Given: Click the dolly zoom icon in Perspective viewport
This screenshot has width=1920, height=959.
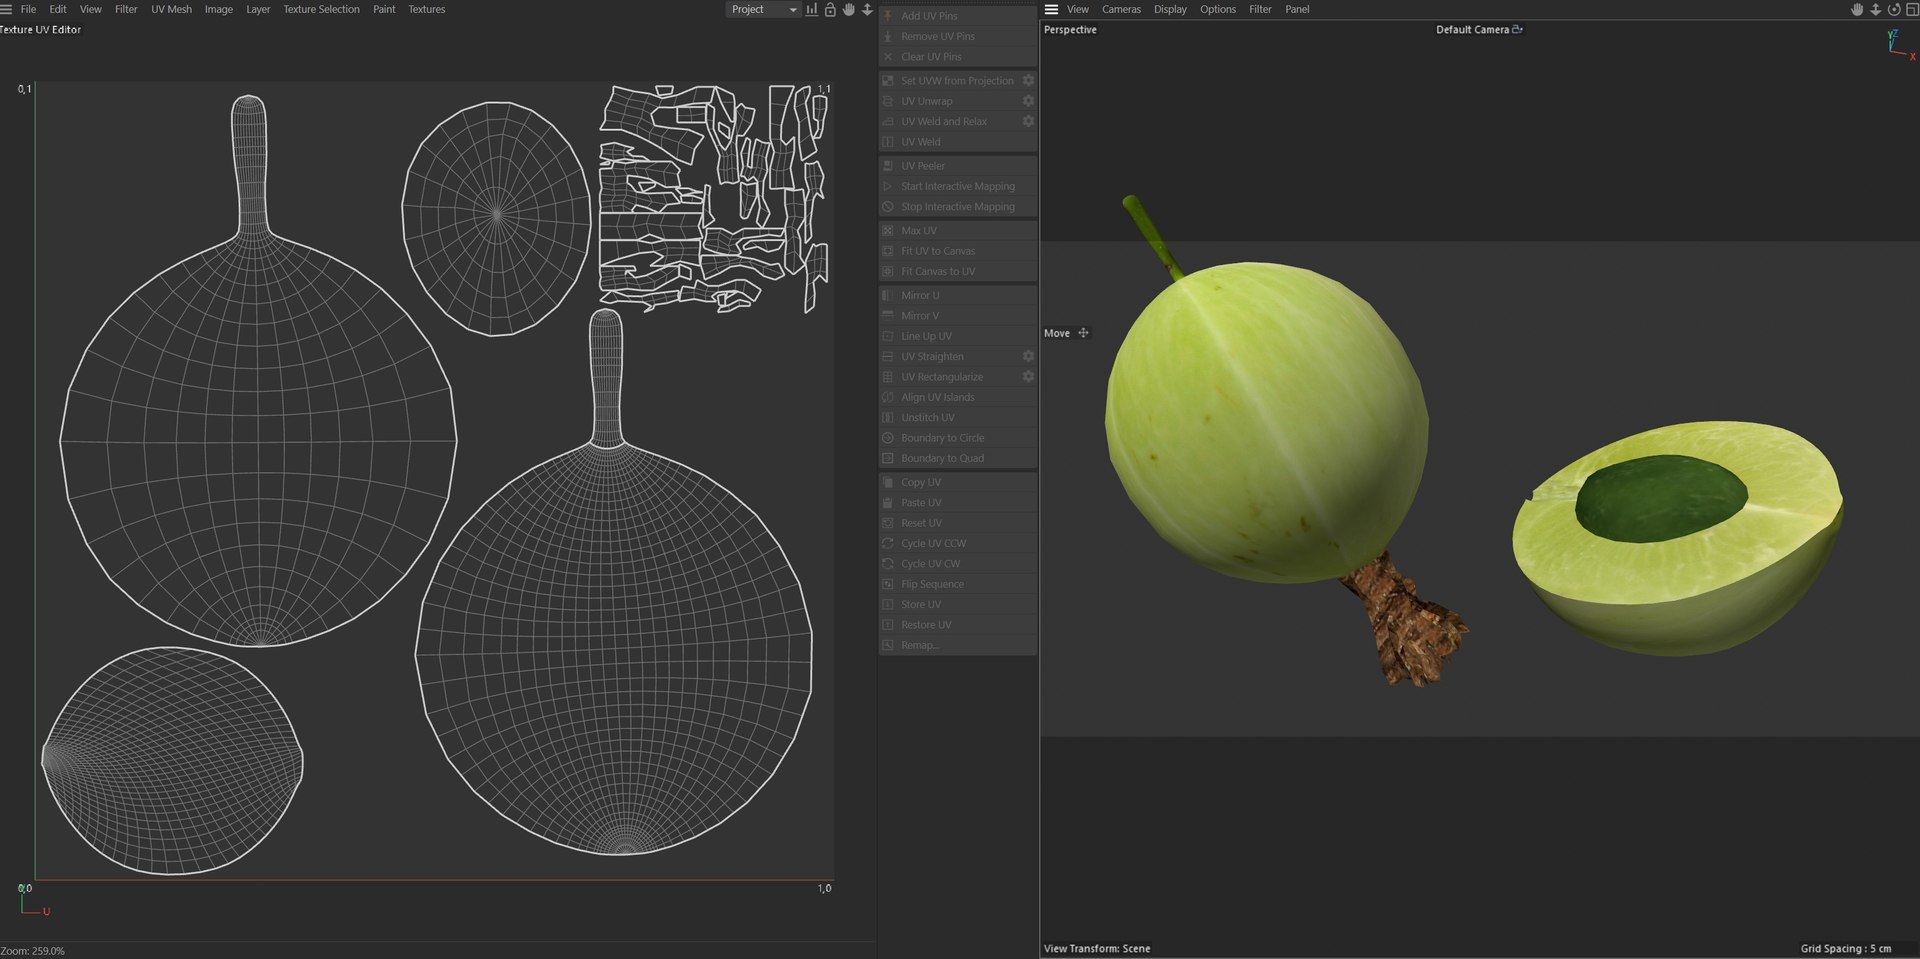Looking at the screenshot, I should [1875, 9].
